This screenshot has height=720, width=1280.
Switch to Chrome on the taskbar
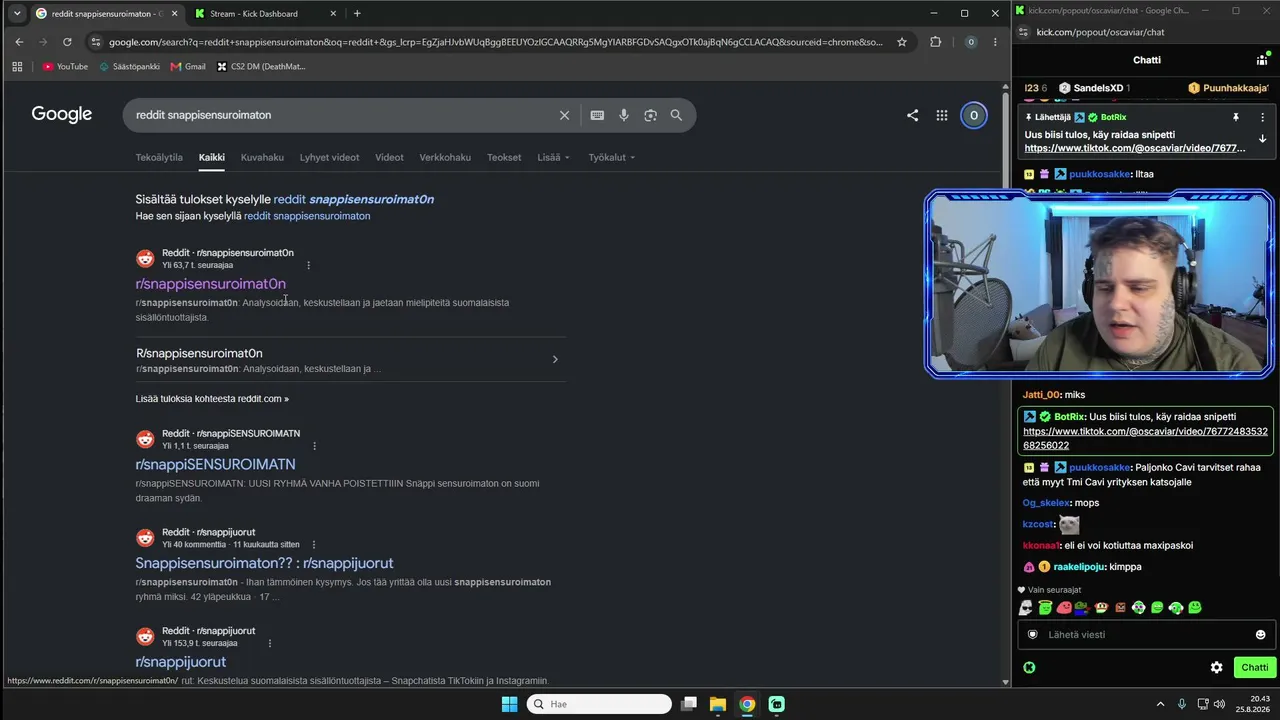pos(747,704)
